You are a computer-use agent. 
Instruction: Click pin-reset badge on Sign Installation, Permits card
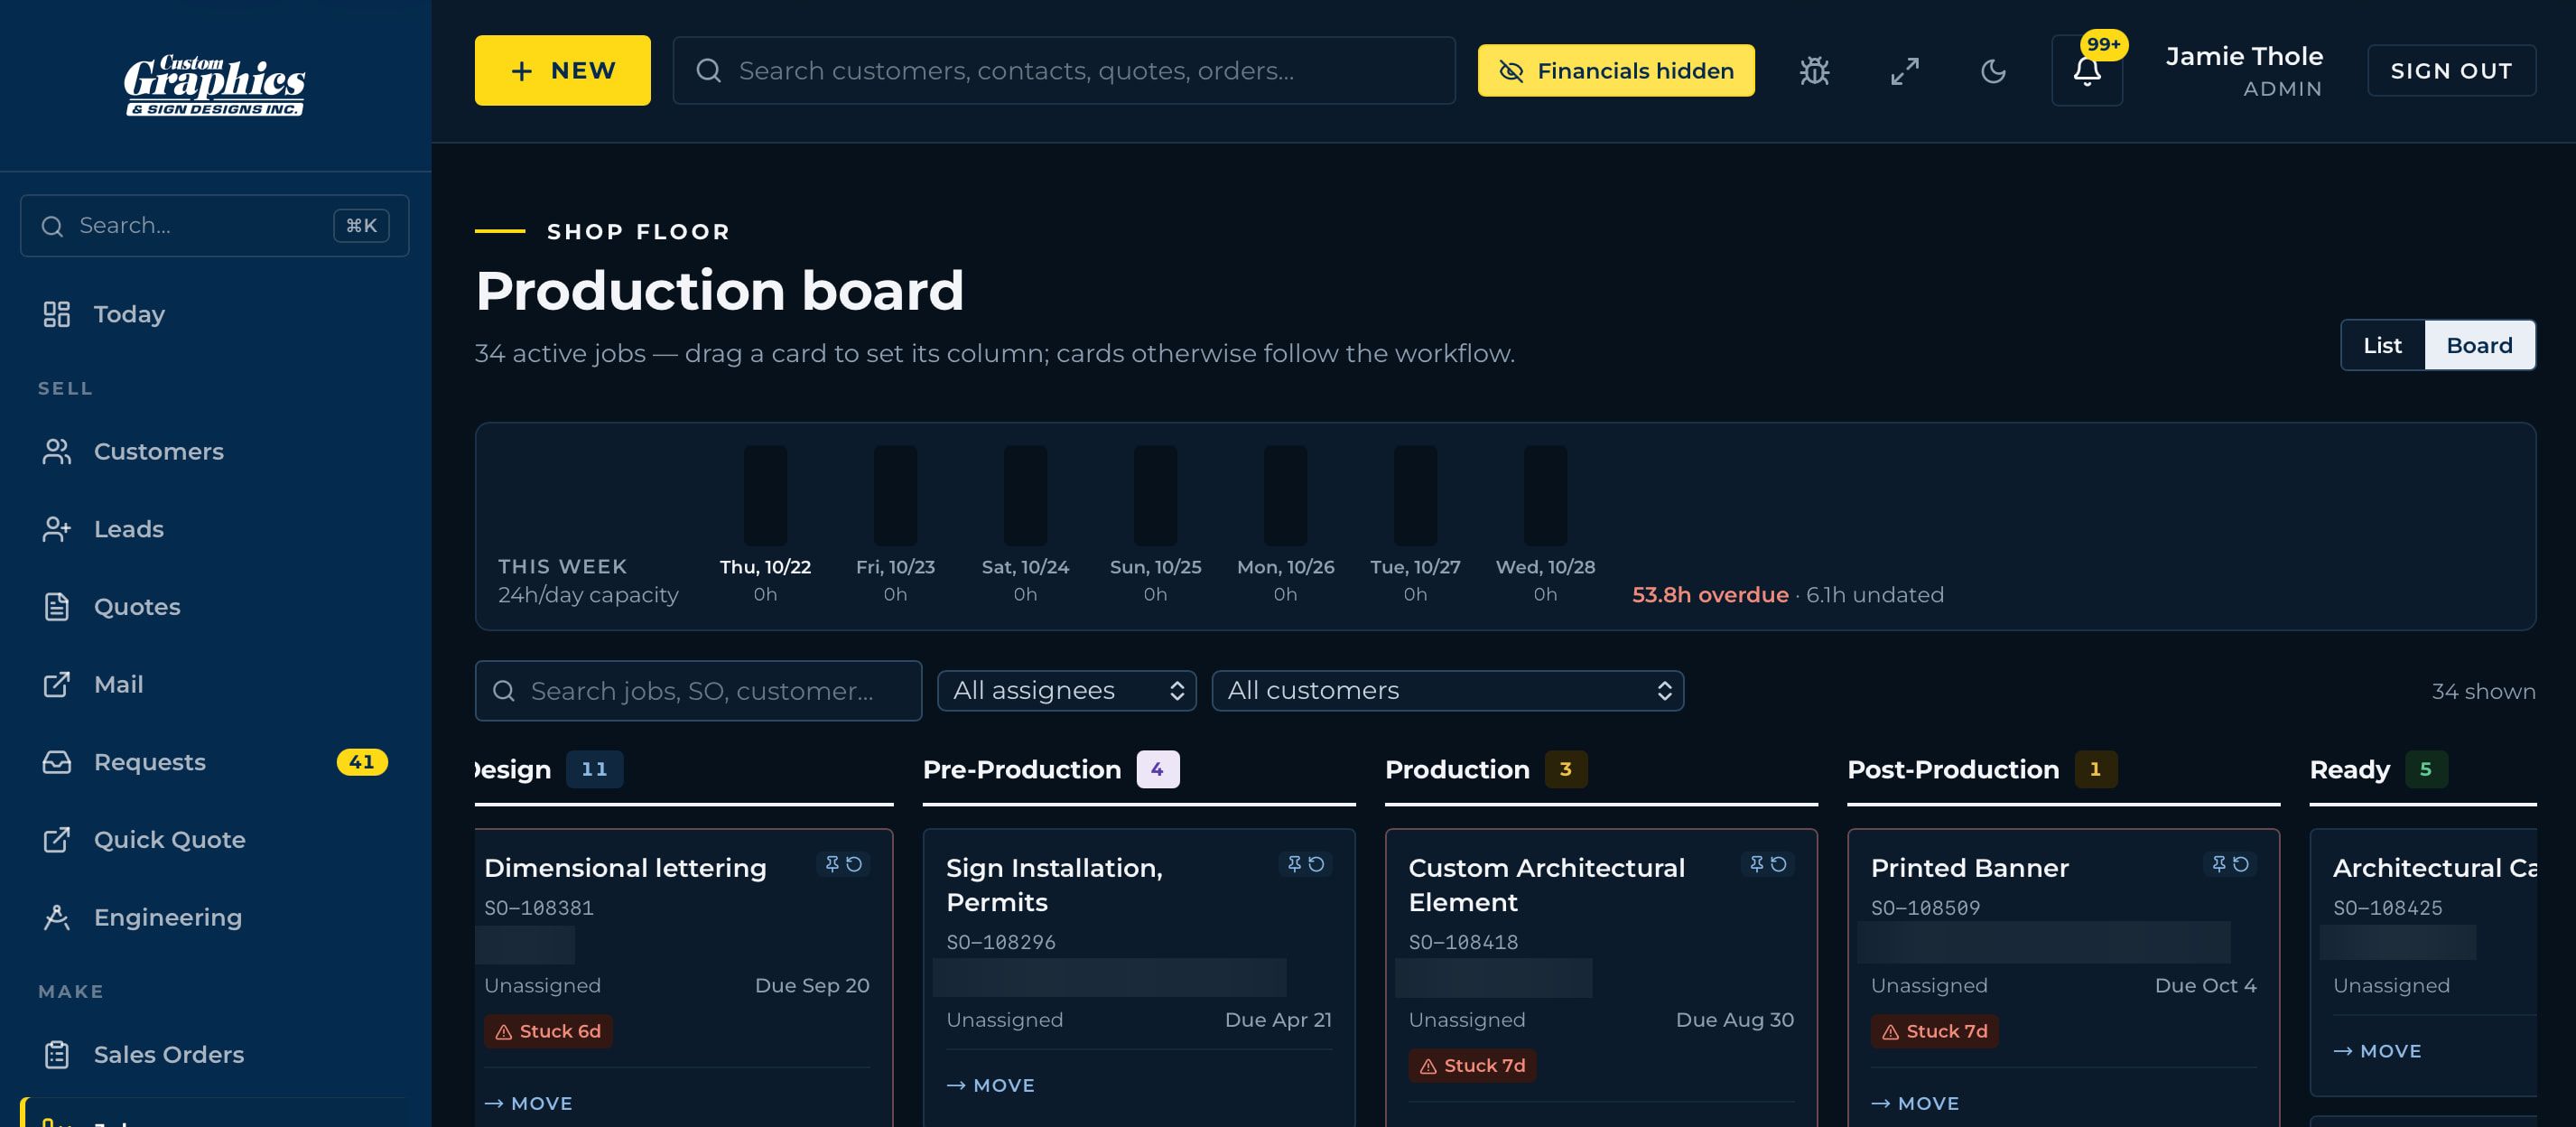click(1305, 864)
